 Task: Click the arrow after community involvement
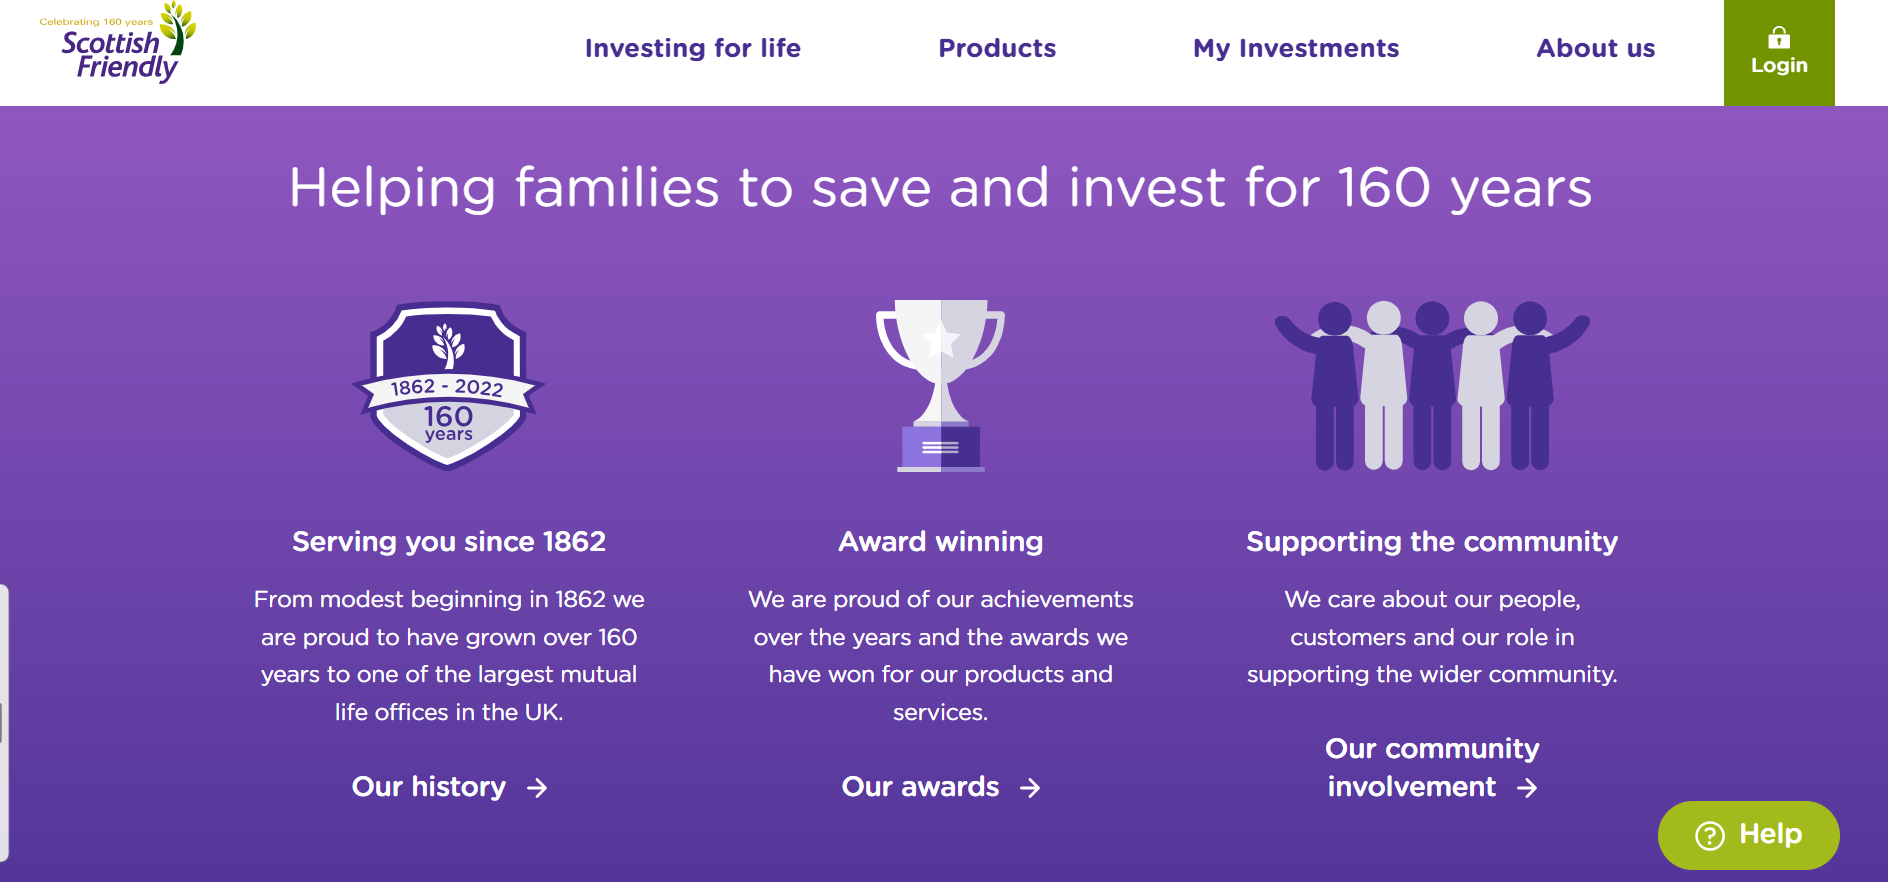[1527, 788]
